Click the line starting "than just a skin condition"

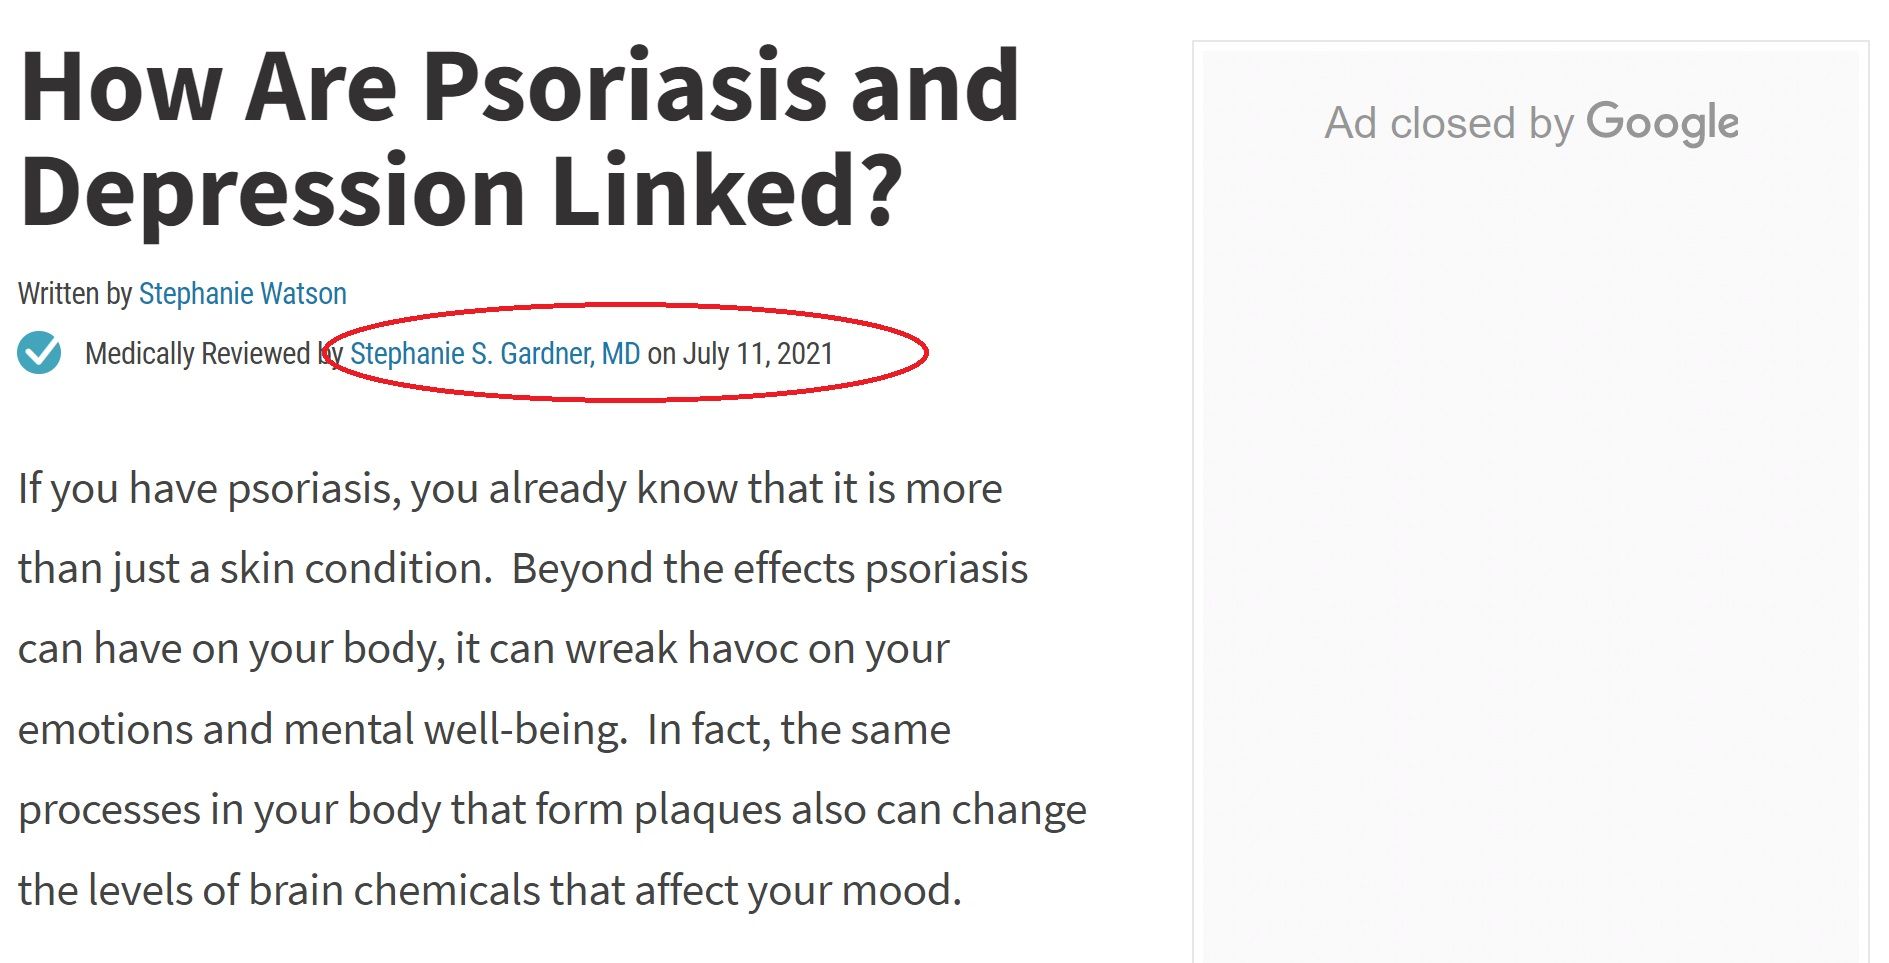(x=522, y=569)
